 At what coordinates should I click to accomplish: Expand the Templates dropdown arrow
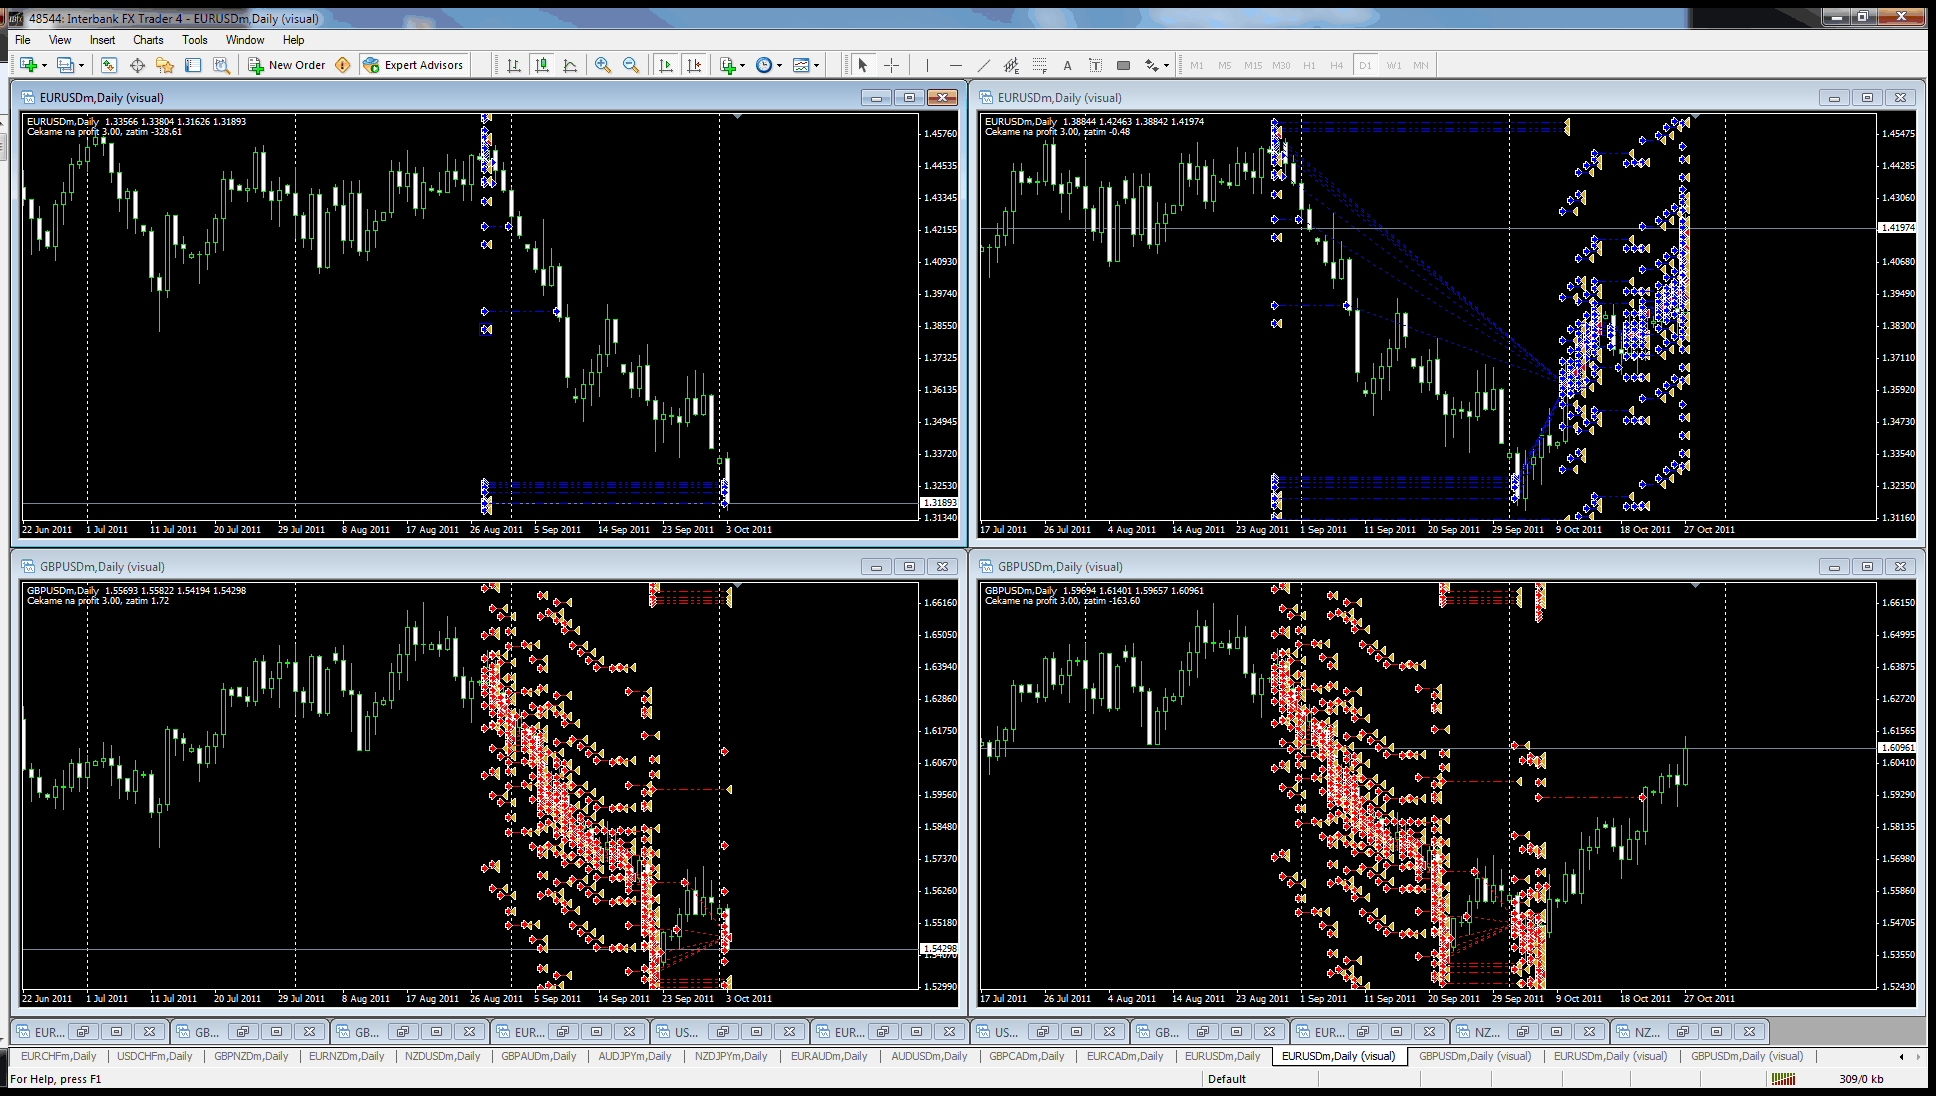click(816, 66)
